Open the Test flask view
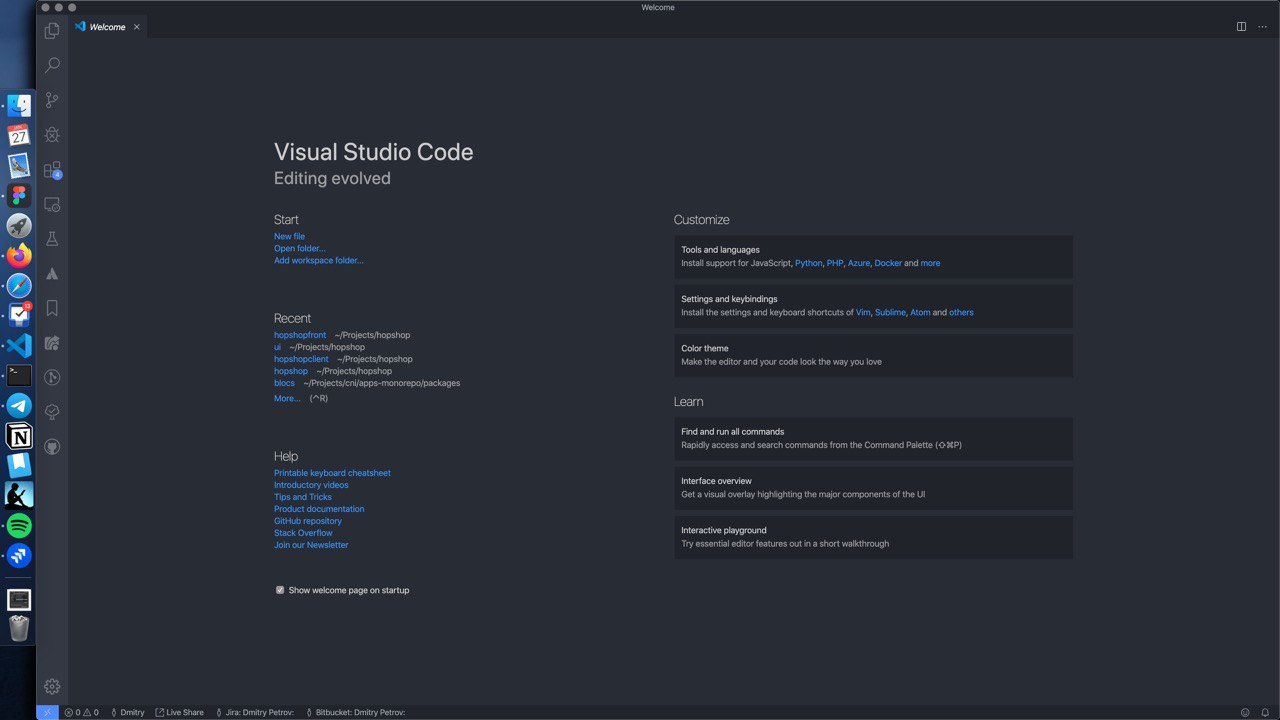 click(52, 239)
